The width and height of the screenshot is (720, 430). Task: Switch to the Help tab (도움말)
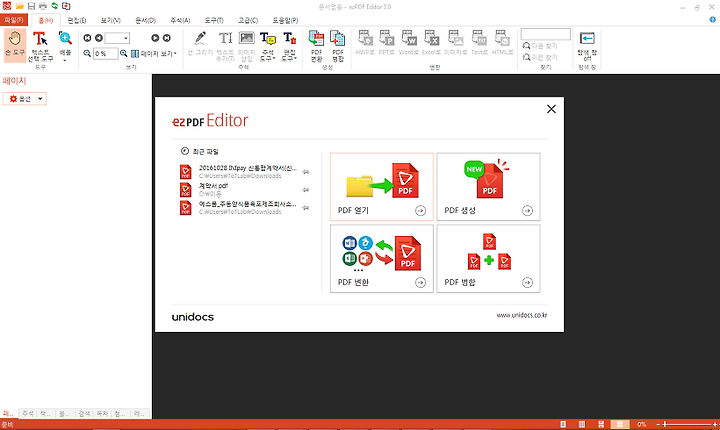tap(285, 20)
